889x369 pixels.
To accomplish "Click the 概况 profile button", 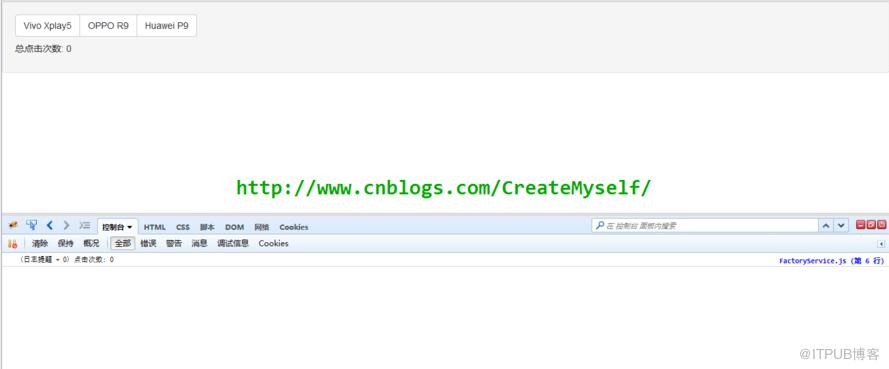I will coord(91,244).
